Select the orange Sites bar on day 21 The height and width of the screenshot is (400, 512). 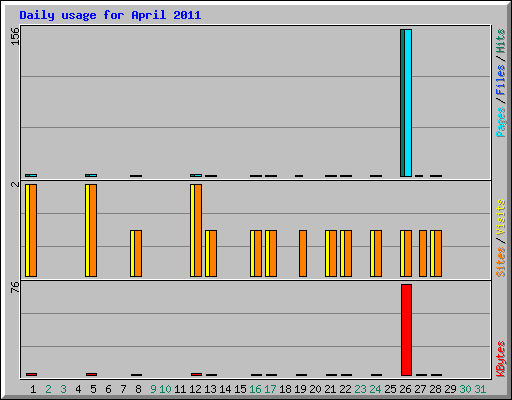point(333,253)
